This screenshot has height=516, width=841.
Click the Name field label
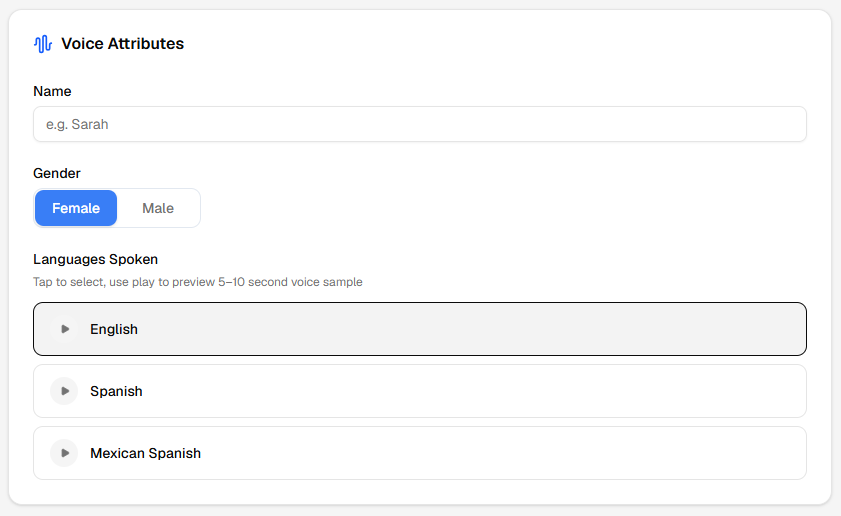click(x=52, y=91)
